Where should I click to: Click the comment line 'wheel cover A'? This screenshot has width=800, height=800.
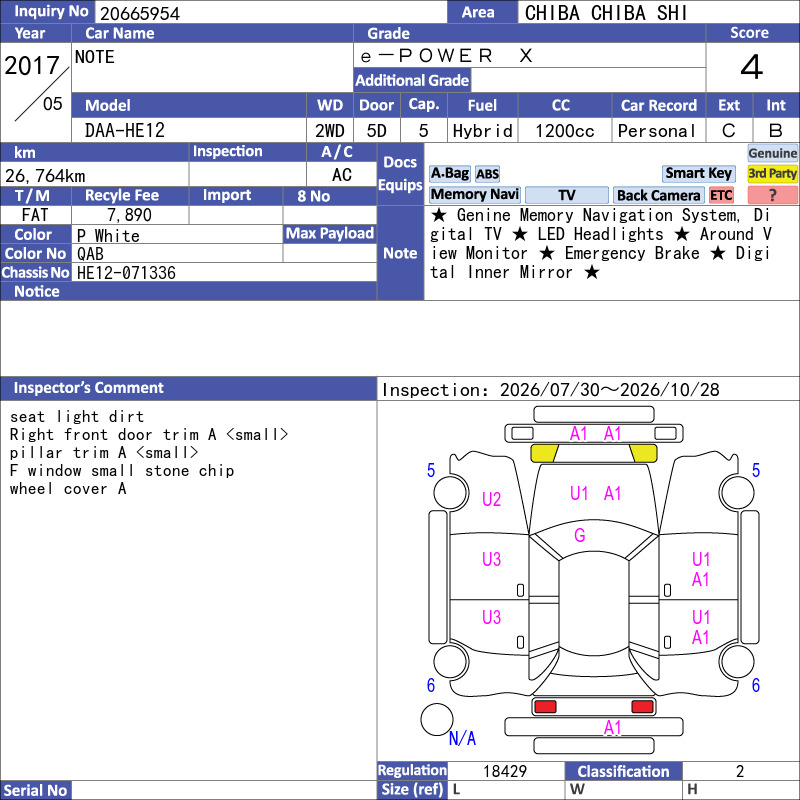pyautogui.click(x=68, y=488)
